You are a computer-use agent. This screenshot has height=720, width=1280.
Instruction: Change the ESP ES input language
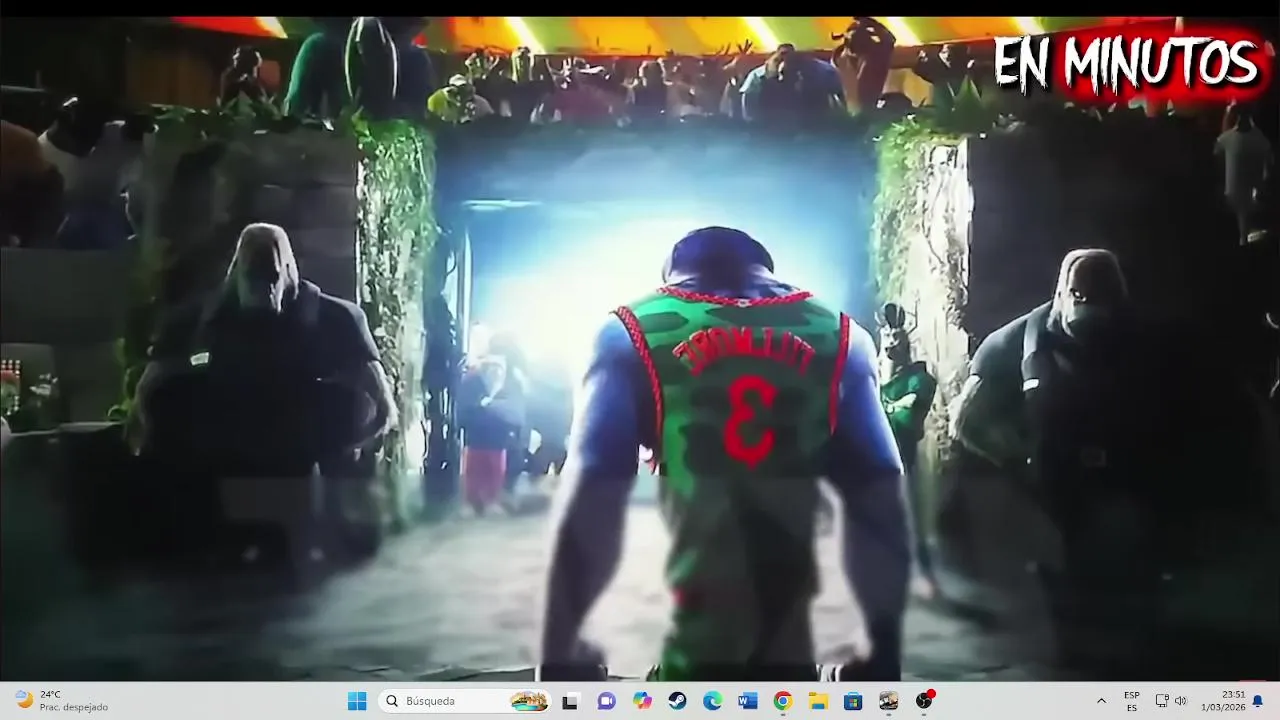click(x=1132, y=701)
